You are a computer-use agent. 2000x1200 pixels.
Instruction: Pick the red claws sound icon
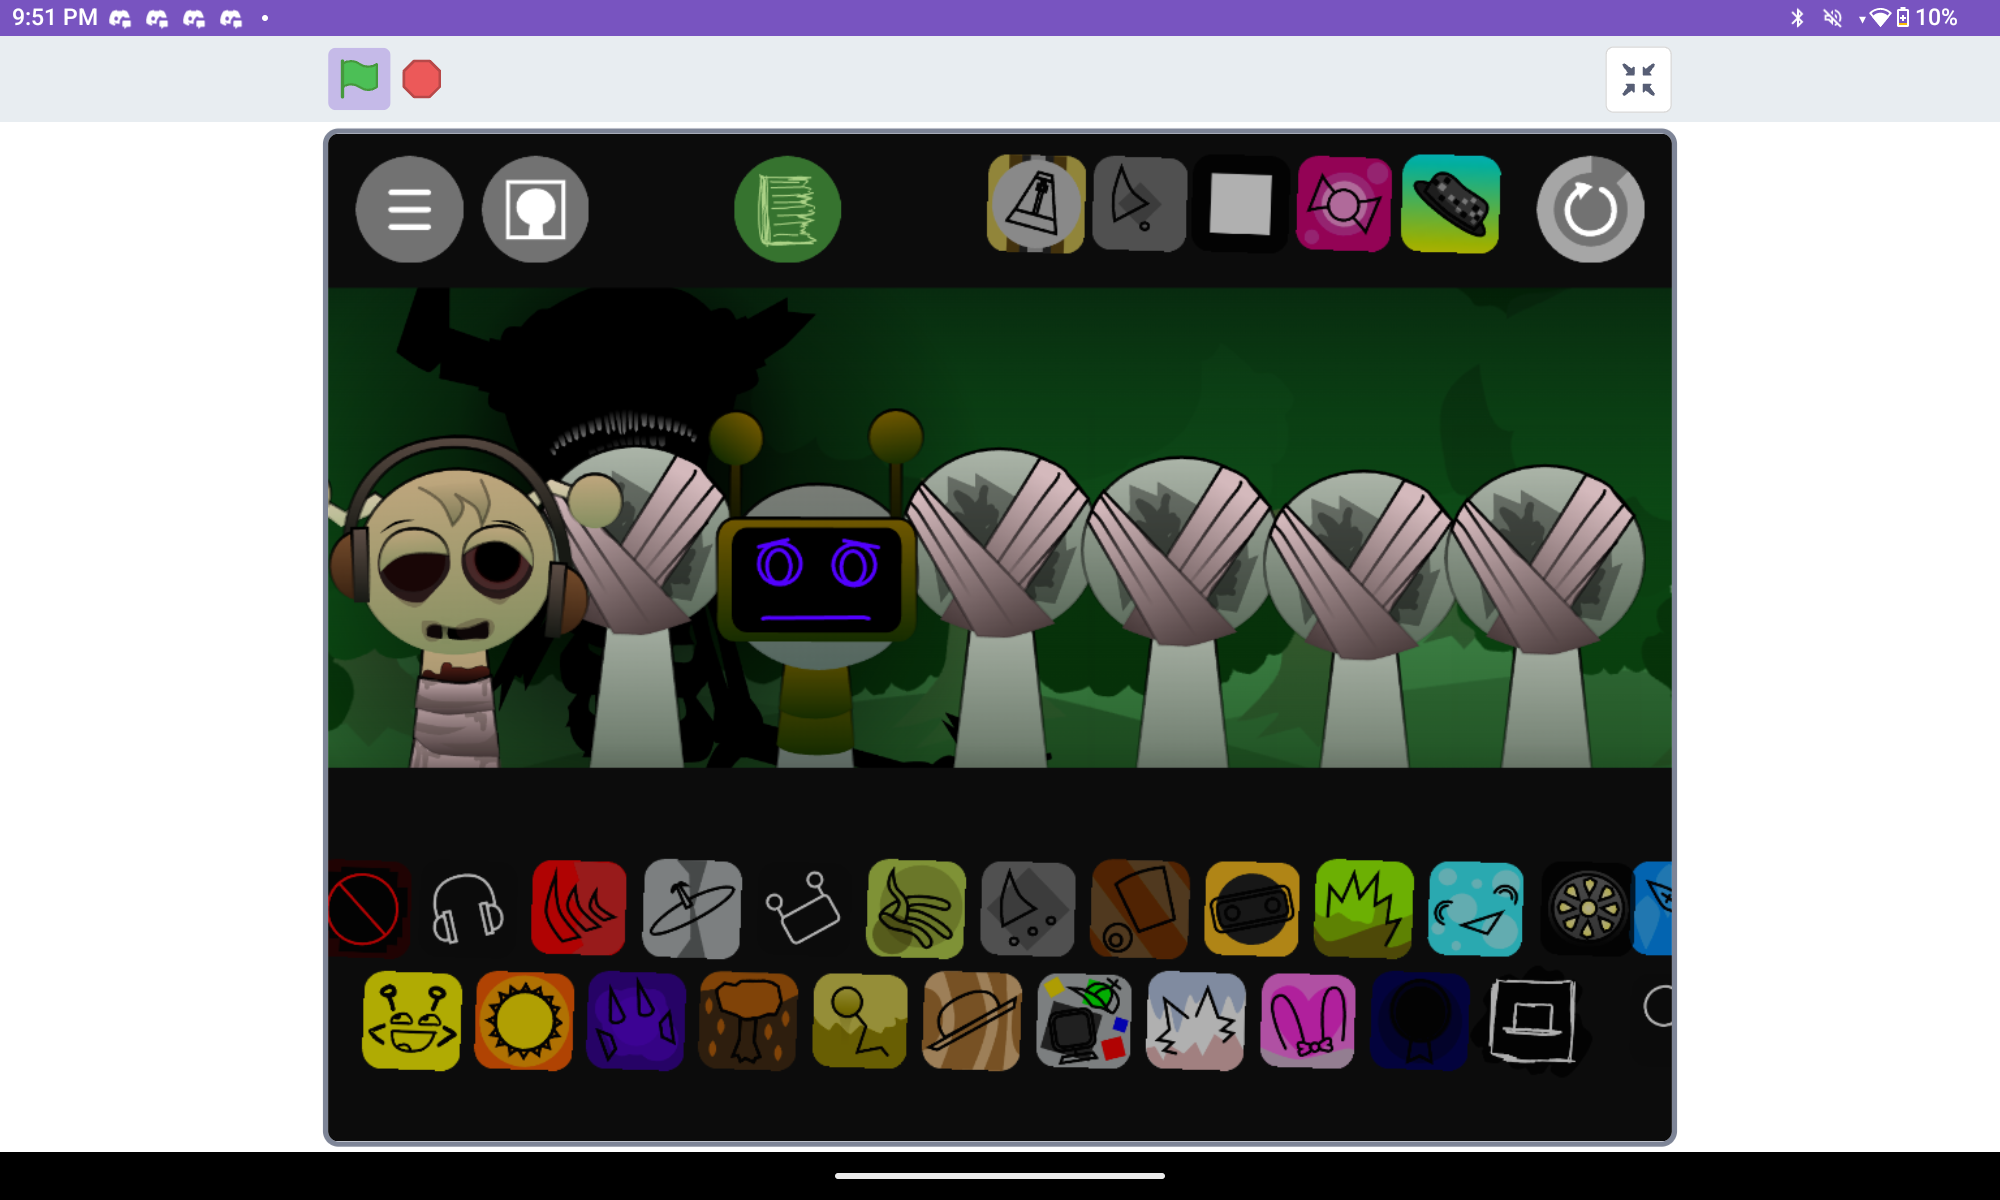579,908
